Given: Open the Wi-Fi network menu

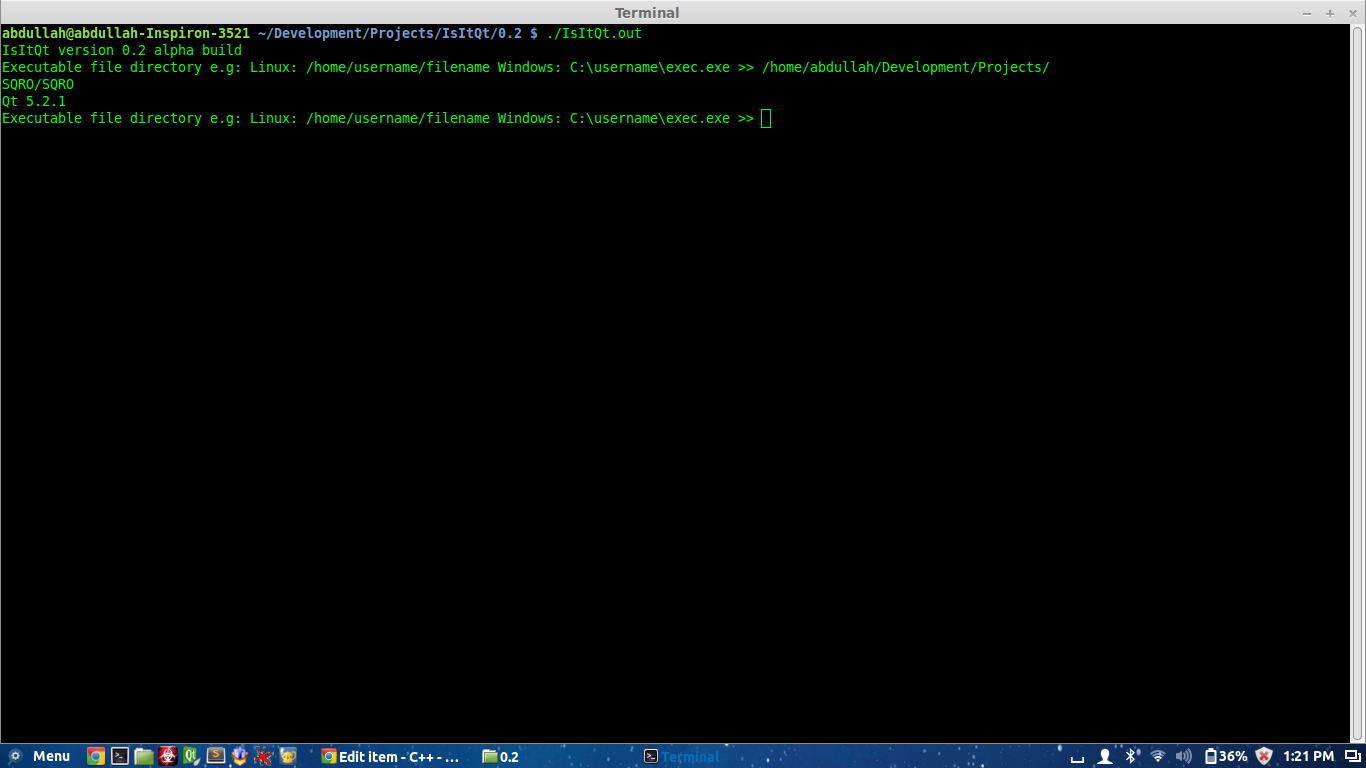Looking at the screenshot, I should coord(1158,756).
